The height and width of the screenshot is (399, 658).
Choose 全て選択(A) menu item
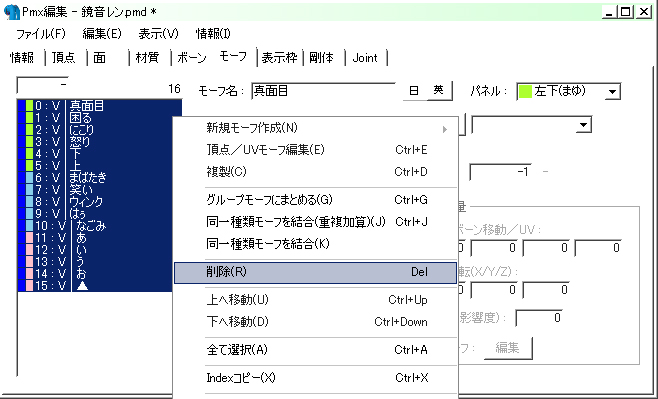coord(315,349)
